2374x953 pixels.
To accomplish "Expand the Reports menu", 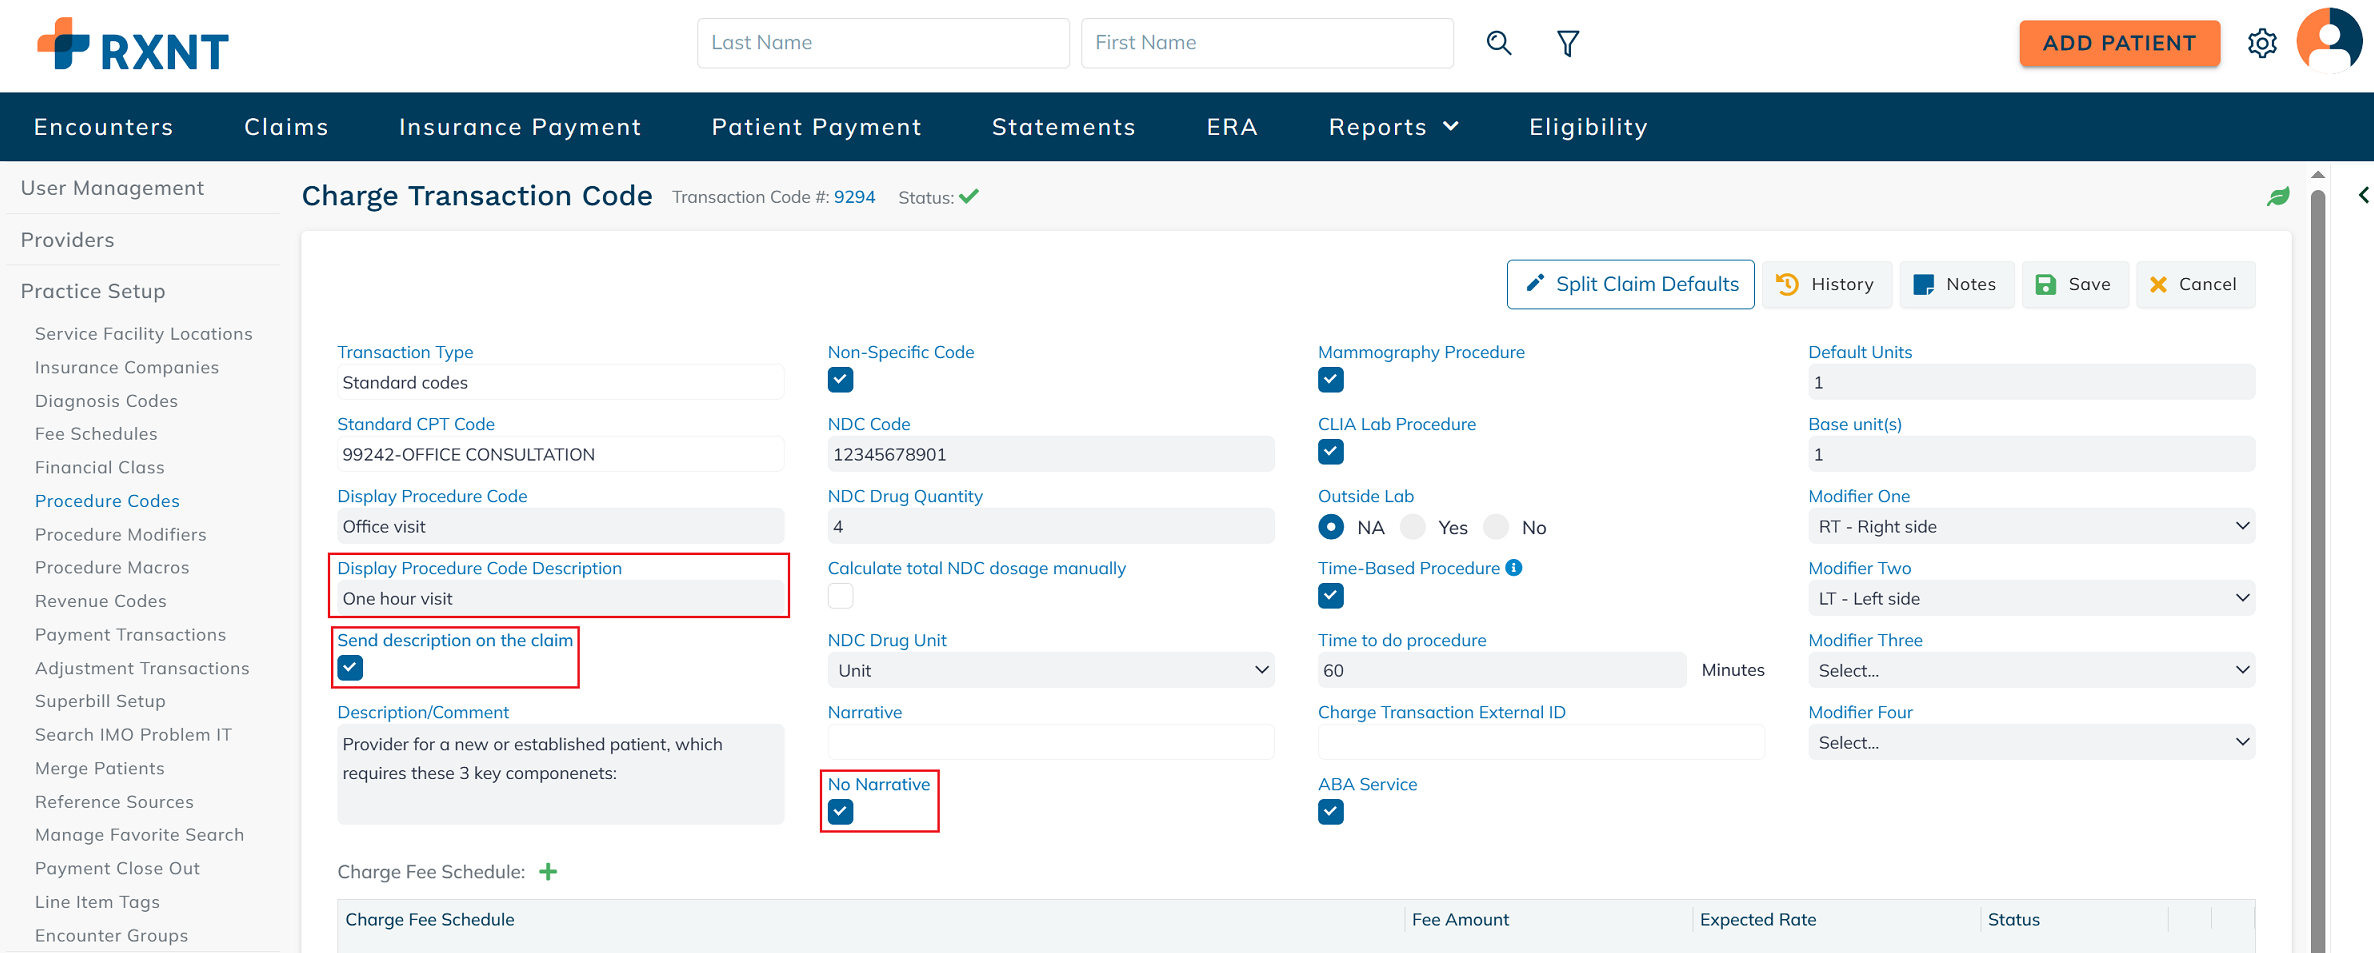I will point(1393,127).
